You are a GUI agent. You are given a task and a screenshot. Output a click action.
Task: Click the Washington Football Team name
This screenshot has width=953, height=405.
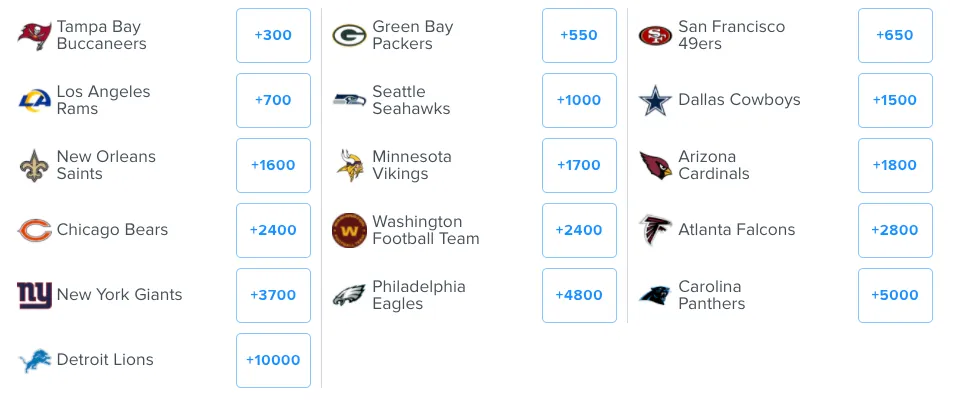tap(426, 230)
